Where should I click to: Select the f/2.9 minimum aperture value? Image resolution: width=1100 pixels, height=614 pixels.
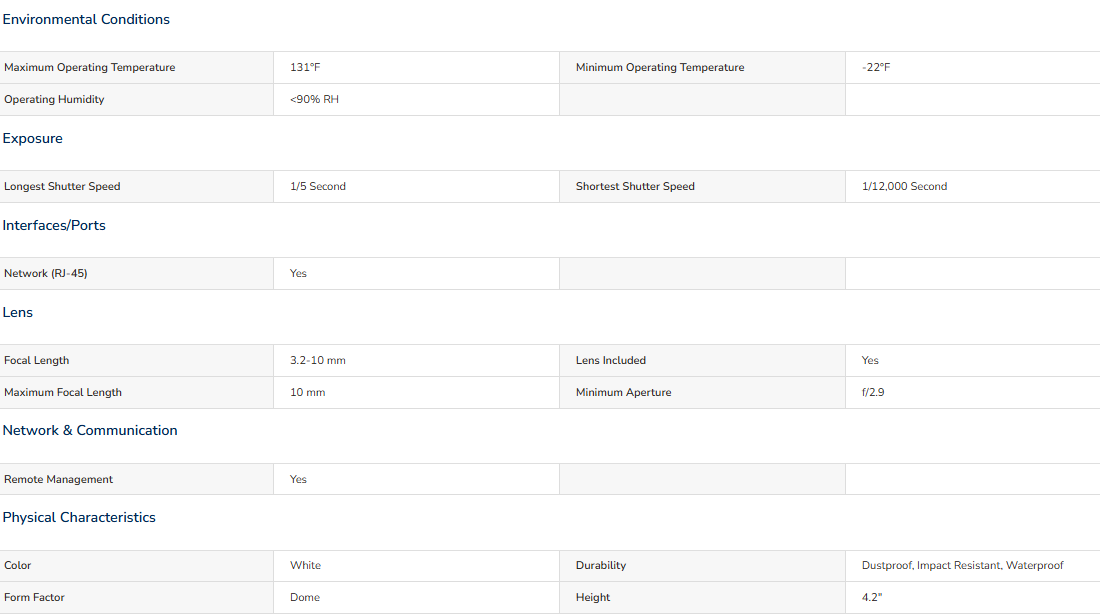point(873,393)
